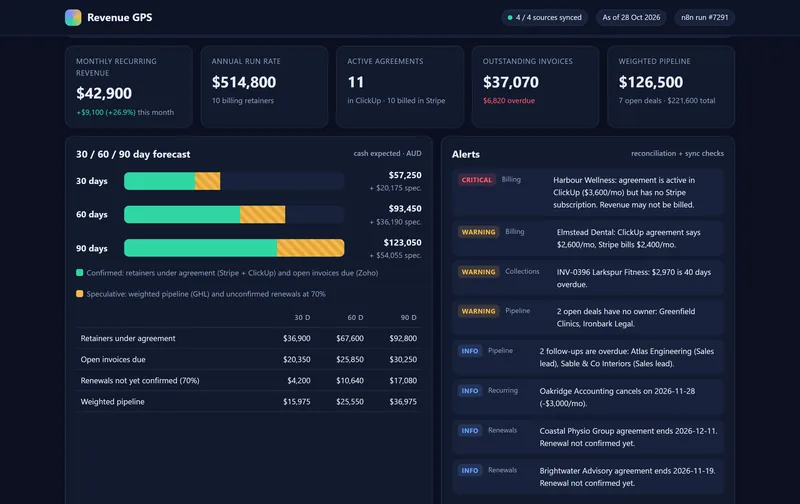
Task: Click the Revenue GPS gradient logo icon
Action: click(73, 17)
